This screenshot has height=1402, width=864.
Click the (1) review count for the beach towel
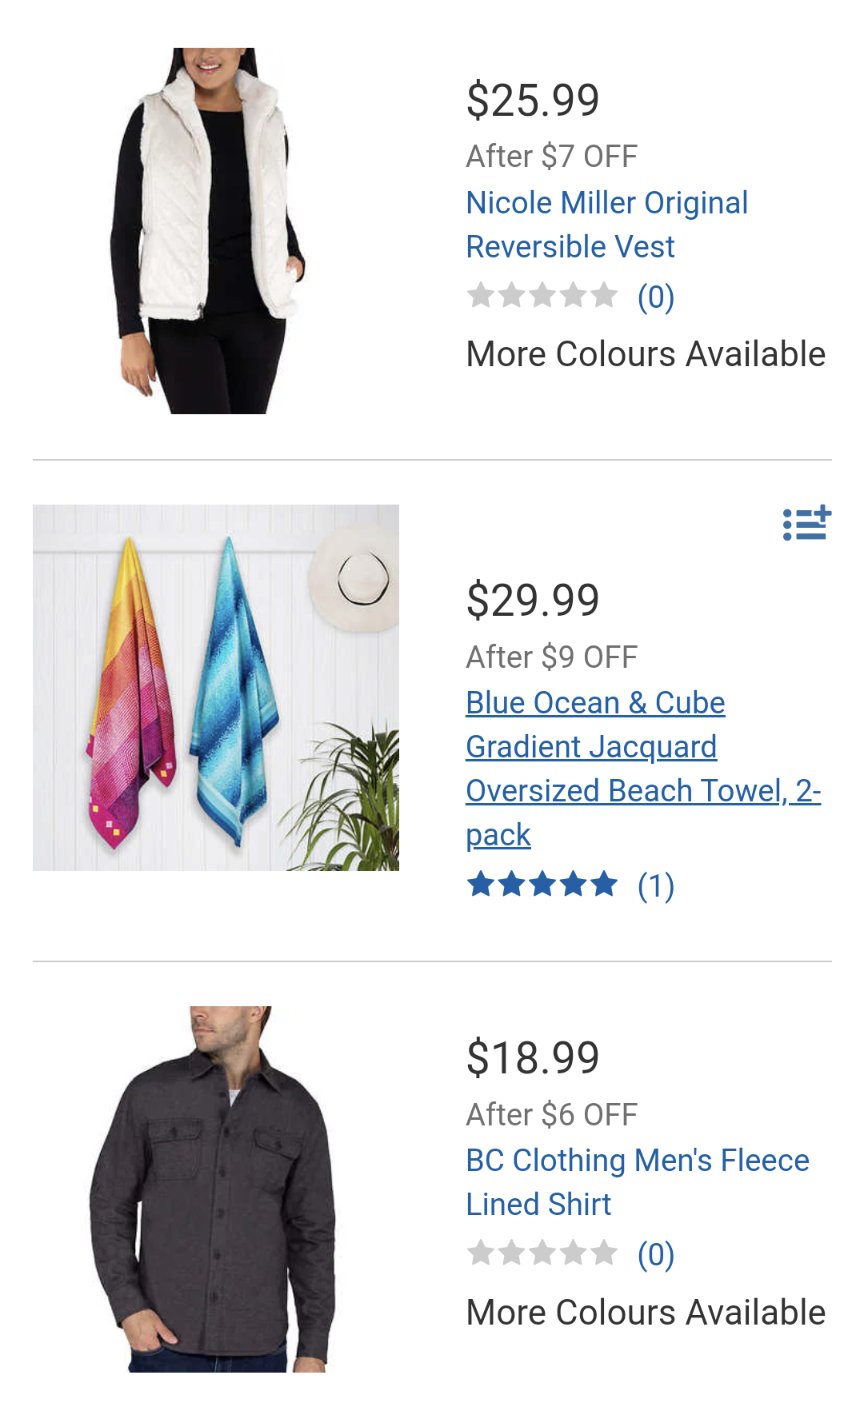(656, 886)
